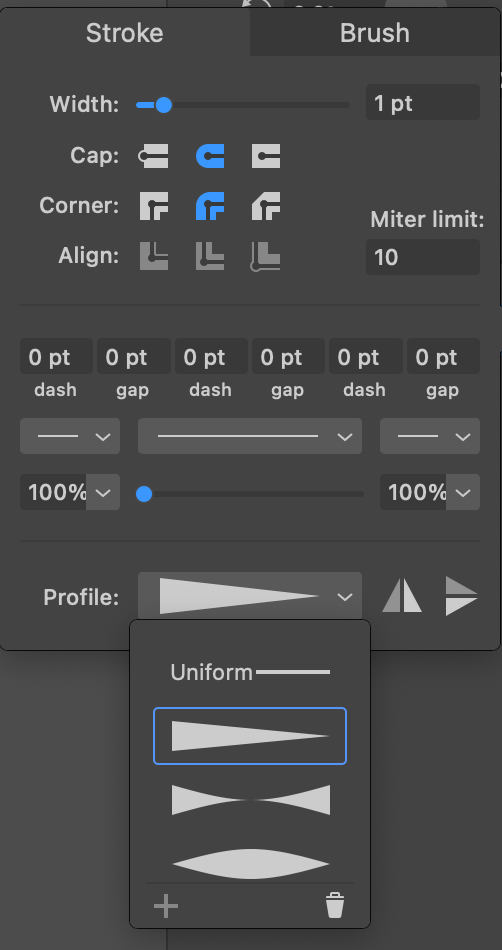Image resolution: width=502 pixels, height=950 pixels.
Task: Flip the stroke profile horizontally
Action: pos(402,597)
